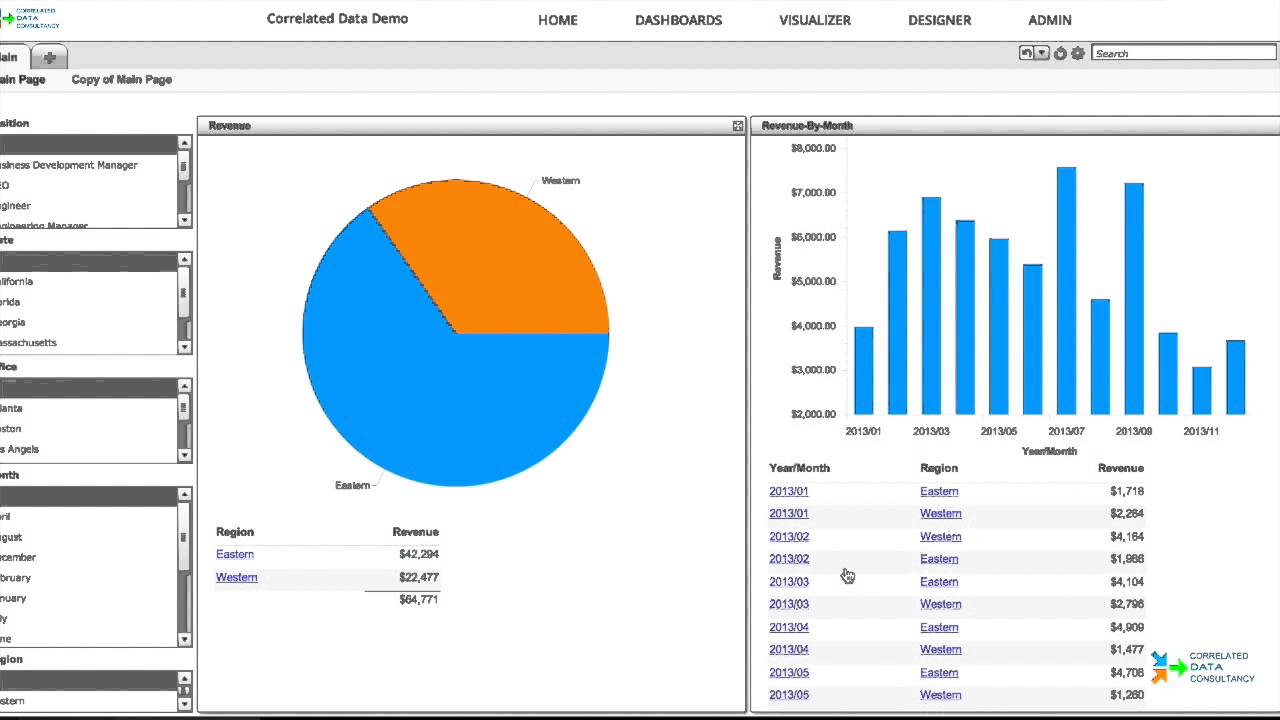Image resolution: width=1280 pixels, height=720 pixels.
Task: Open 2013/02 link in $4,164 row
Action: tap(789, 536)
